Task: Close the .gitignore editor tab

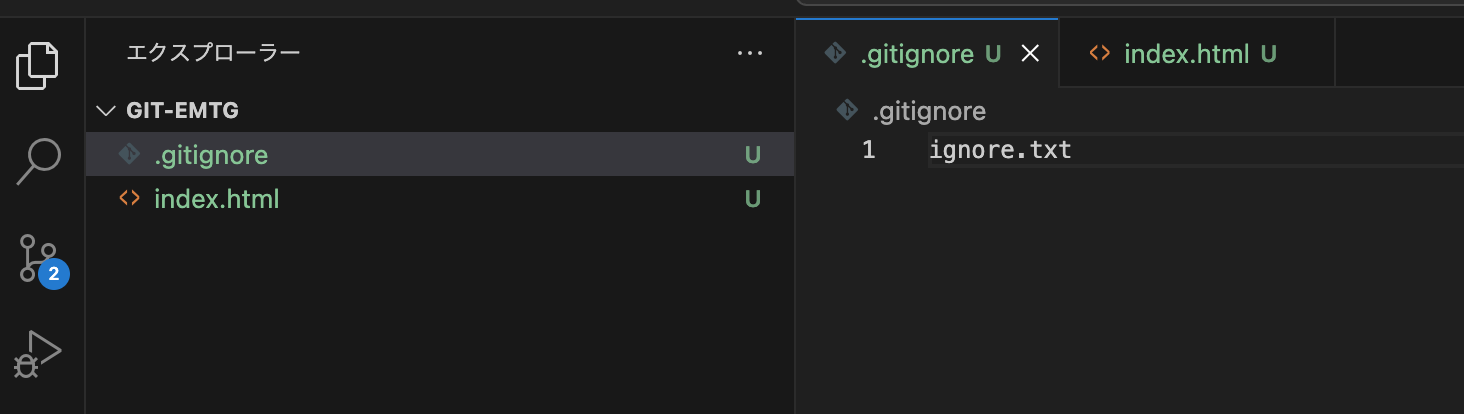Action: click(1030, 54)
